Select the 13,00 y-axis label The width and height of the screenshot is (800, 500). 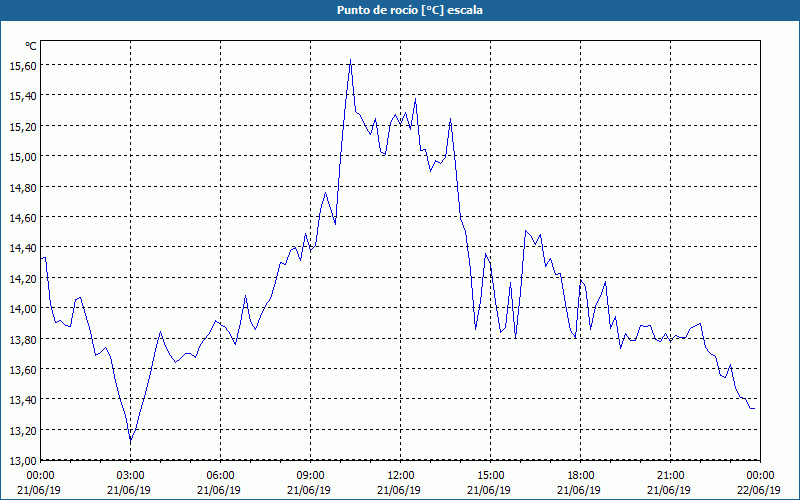[23, 460]
